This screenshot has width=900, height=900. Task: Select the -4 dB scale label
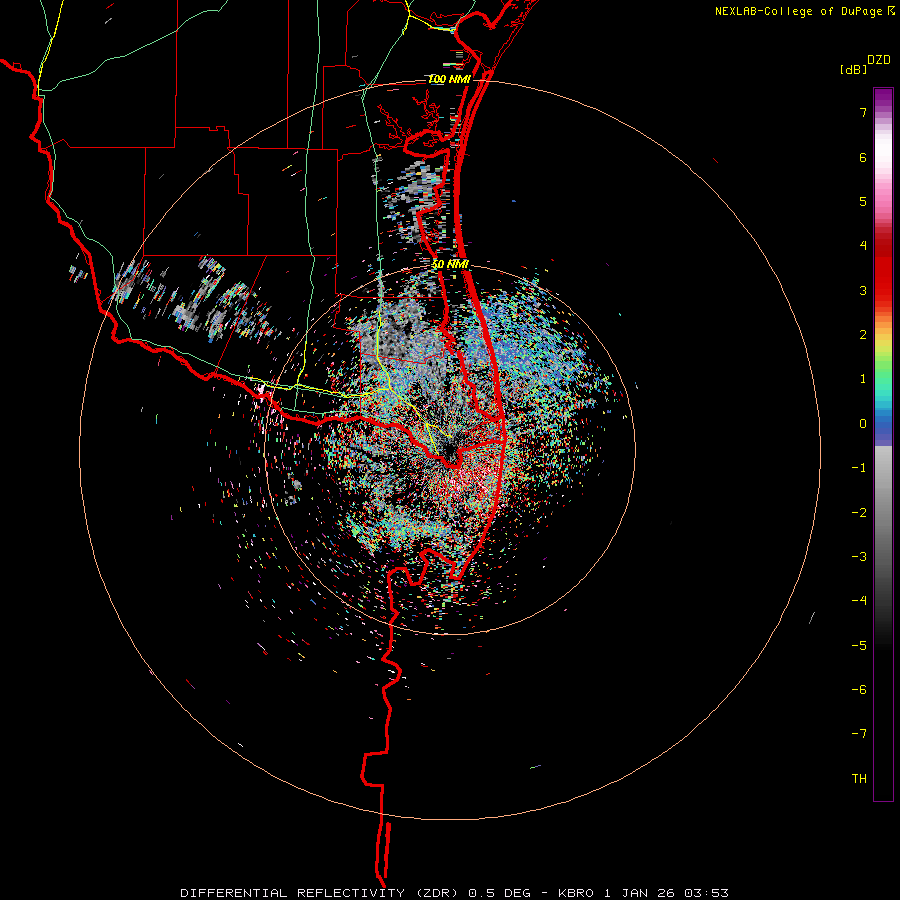859,601
